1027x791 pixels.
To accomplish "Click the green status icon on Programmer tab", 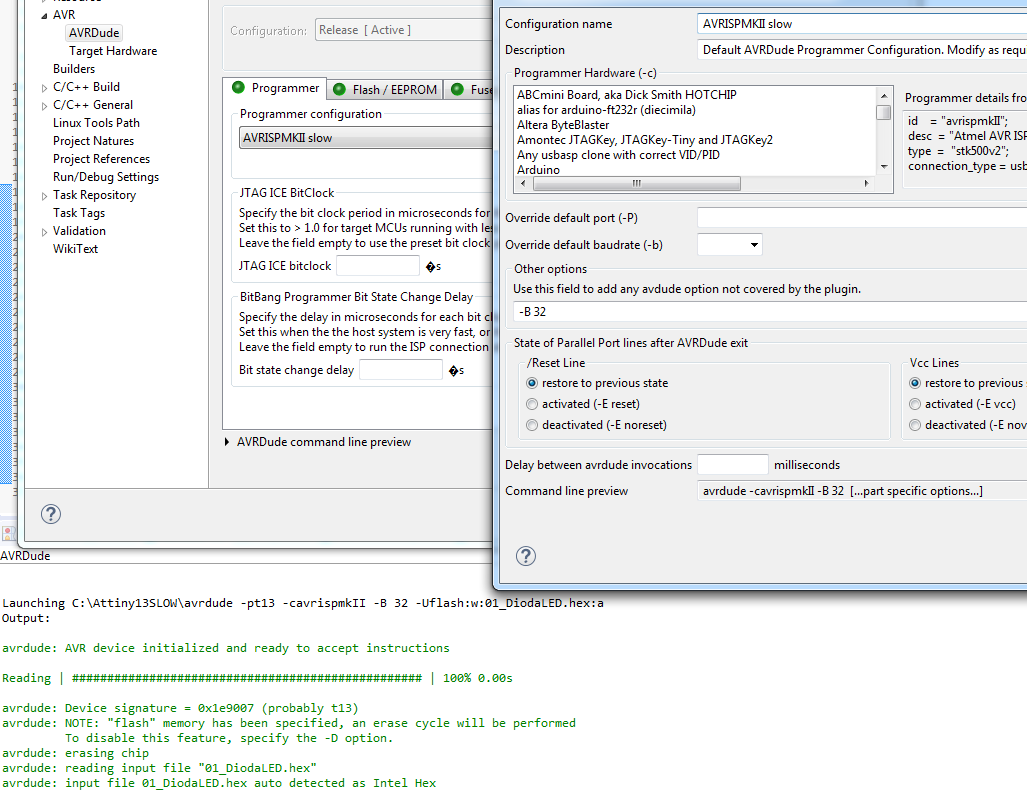I will [x=238, y=87].
